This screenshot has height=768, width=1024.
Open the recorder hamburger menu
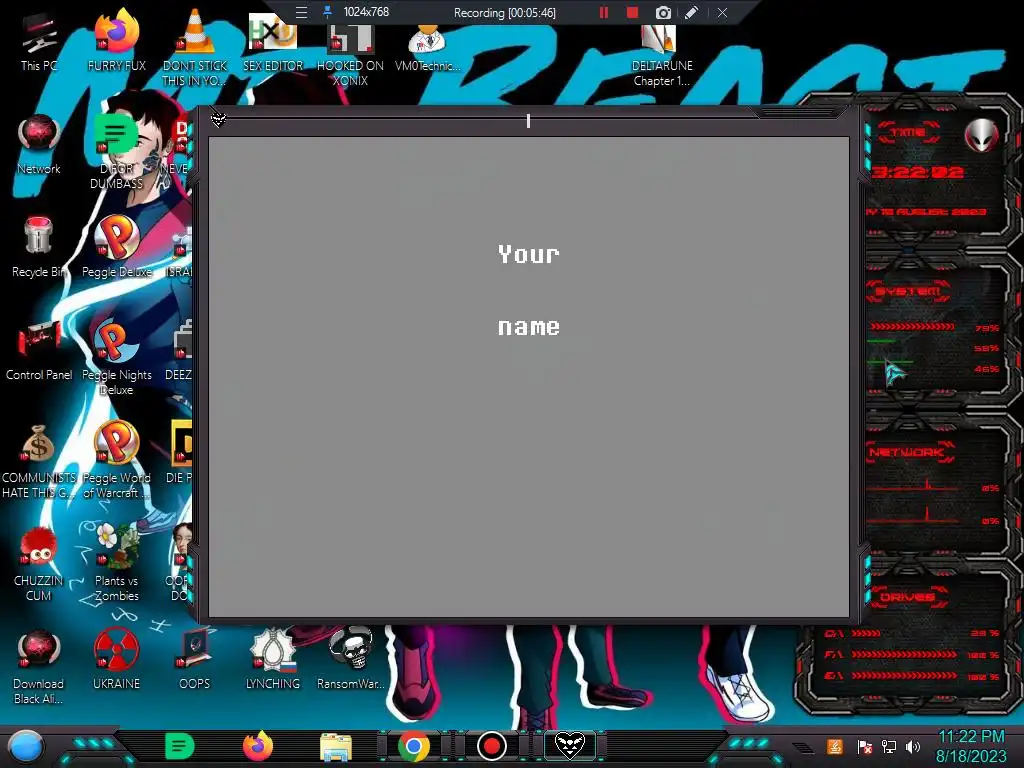pyautogui.click(x=301, y=12)
